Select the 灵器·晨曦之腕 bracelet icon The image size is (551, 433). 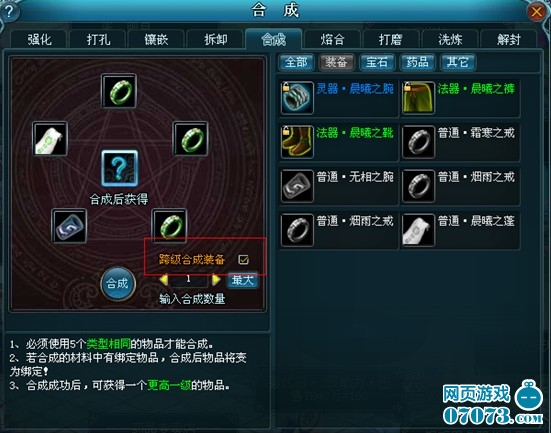pos(297,98)
